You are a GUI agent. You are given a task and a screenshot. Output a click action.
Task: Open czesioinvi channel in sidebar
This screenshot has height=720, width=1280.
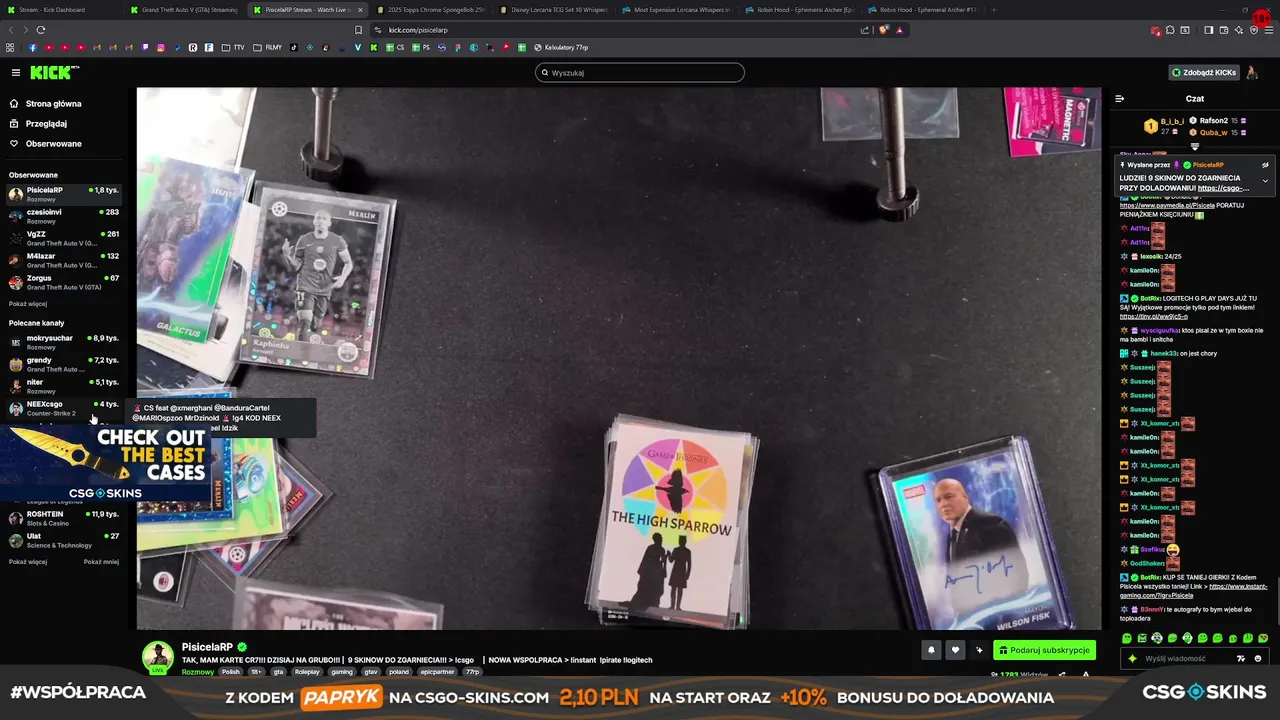(64, 216)
